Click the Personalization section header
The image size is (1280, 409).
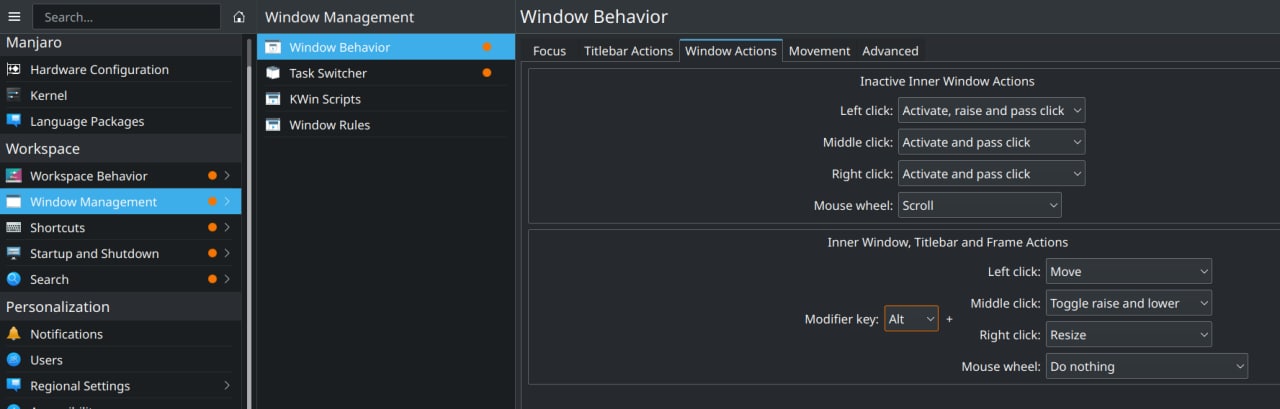tap(121, 307)
